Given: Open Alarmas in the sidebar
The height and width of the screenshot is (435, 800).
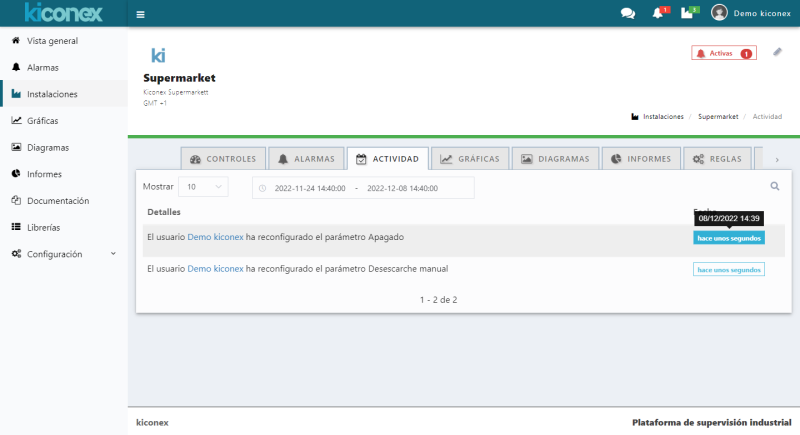Looking at the screenshot, I should [43, 68].
